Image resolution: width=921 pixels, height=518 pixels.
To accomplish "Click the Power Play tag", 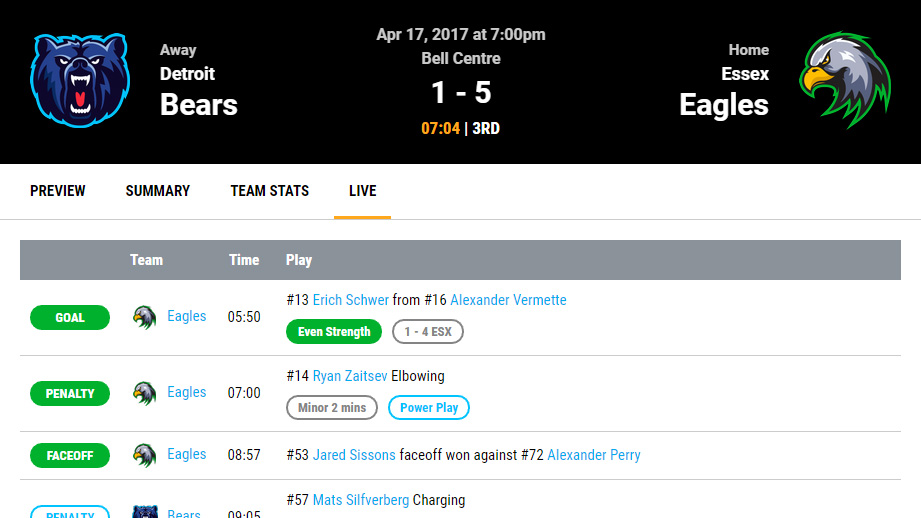I will pos(429,408).
